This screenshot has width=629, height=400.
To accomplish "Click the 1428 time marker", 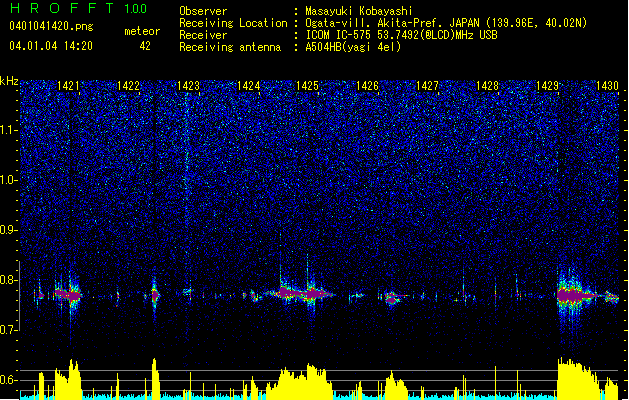I will coord(487,86).
